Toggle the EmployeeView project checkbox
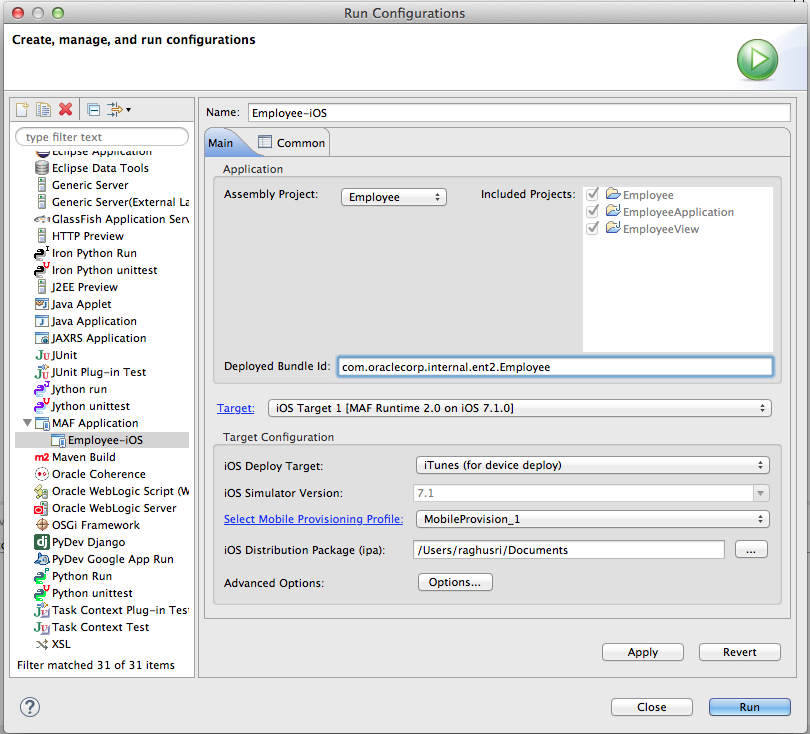Image resolution: width=810 pixels, height=734 pixels. click(x=593, y=228)
